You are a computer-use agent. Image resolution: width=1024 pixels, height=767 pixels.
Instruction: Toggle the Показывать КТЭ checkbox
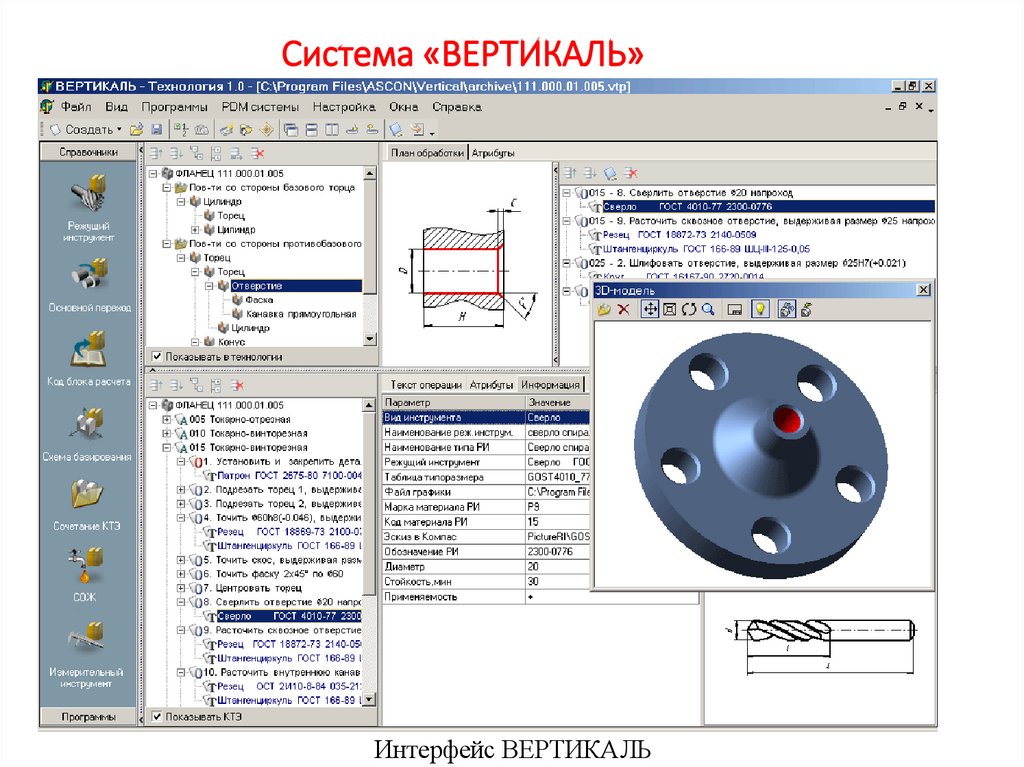point(157,717)
